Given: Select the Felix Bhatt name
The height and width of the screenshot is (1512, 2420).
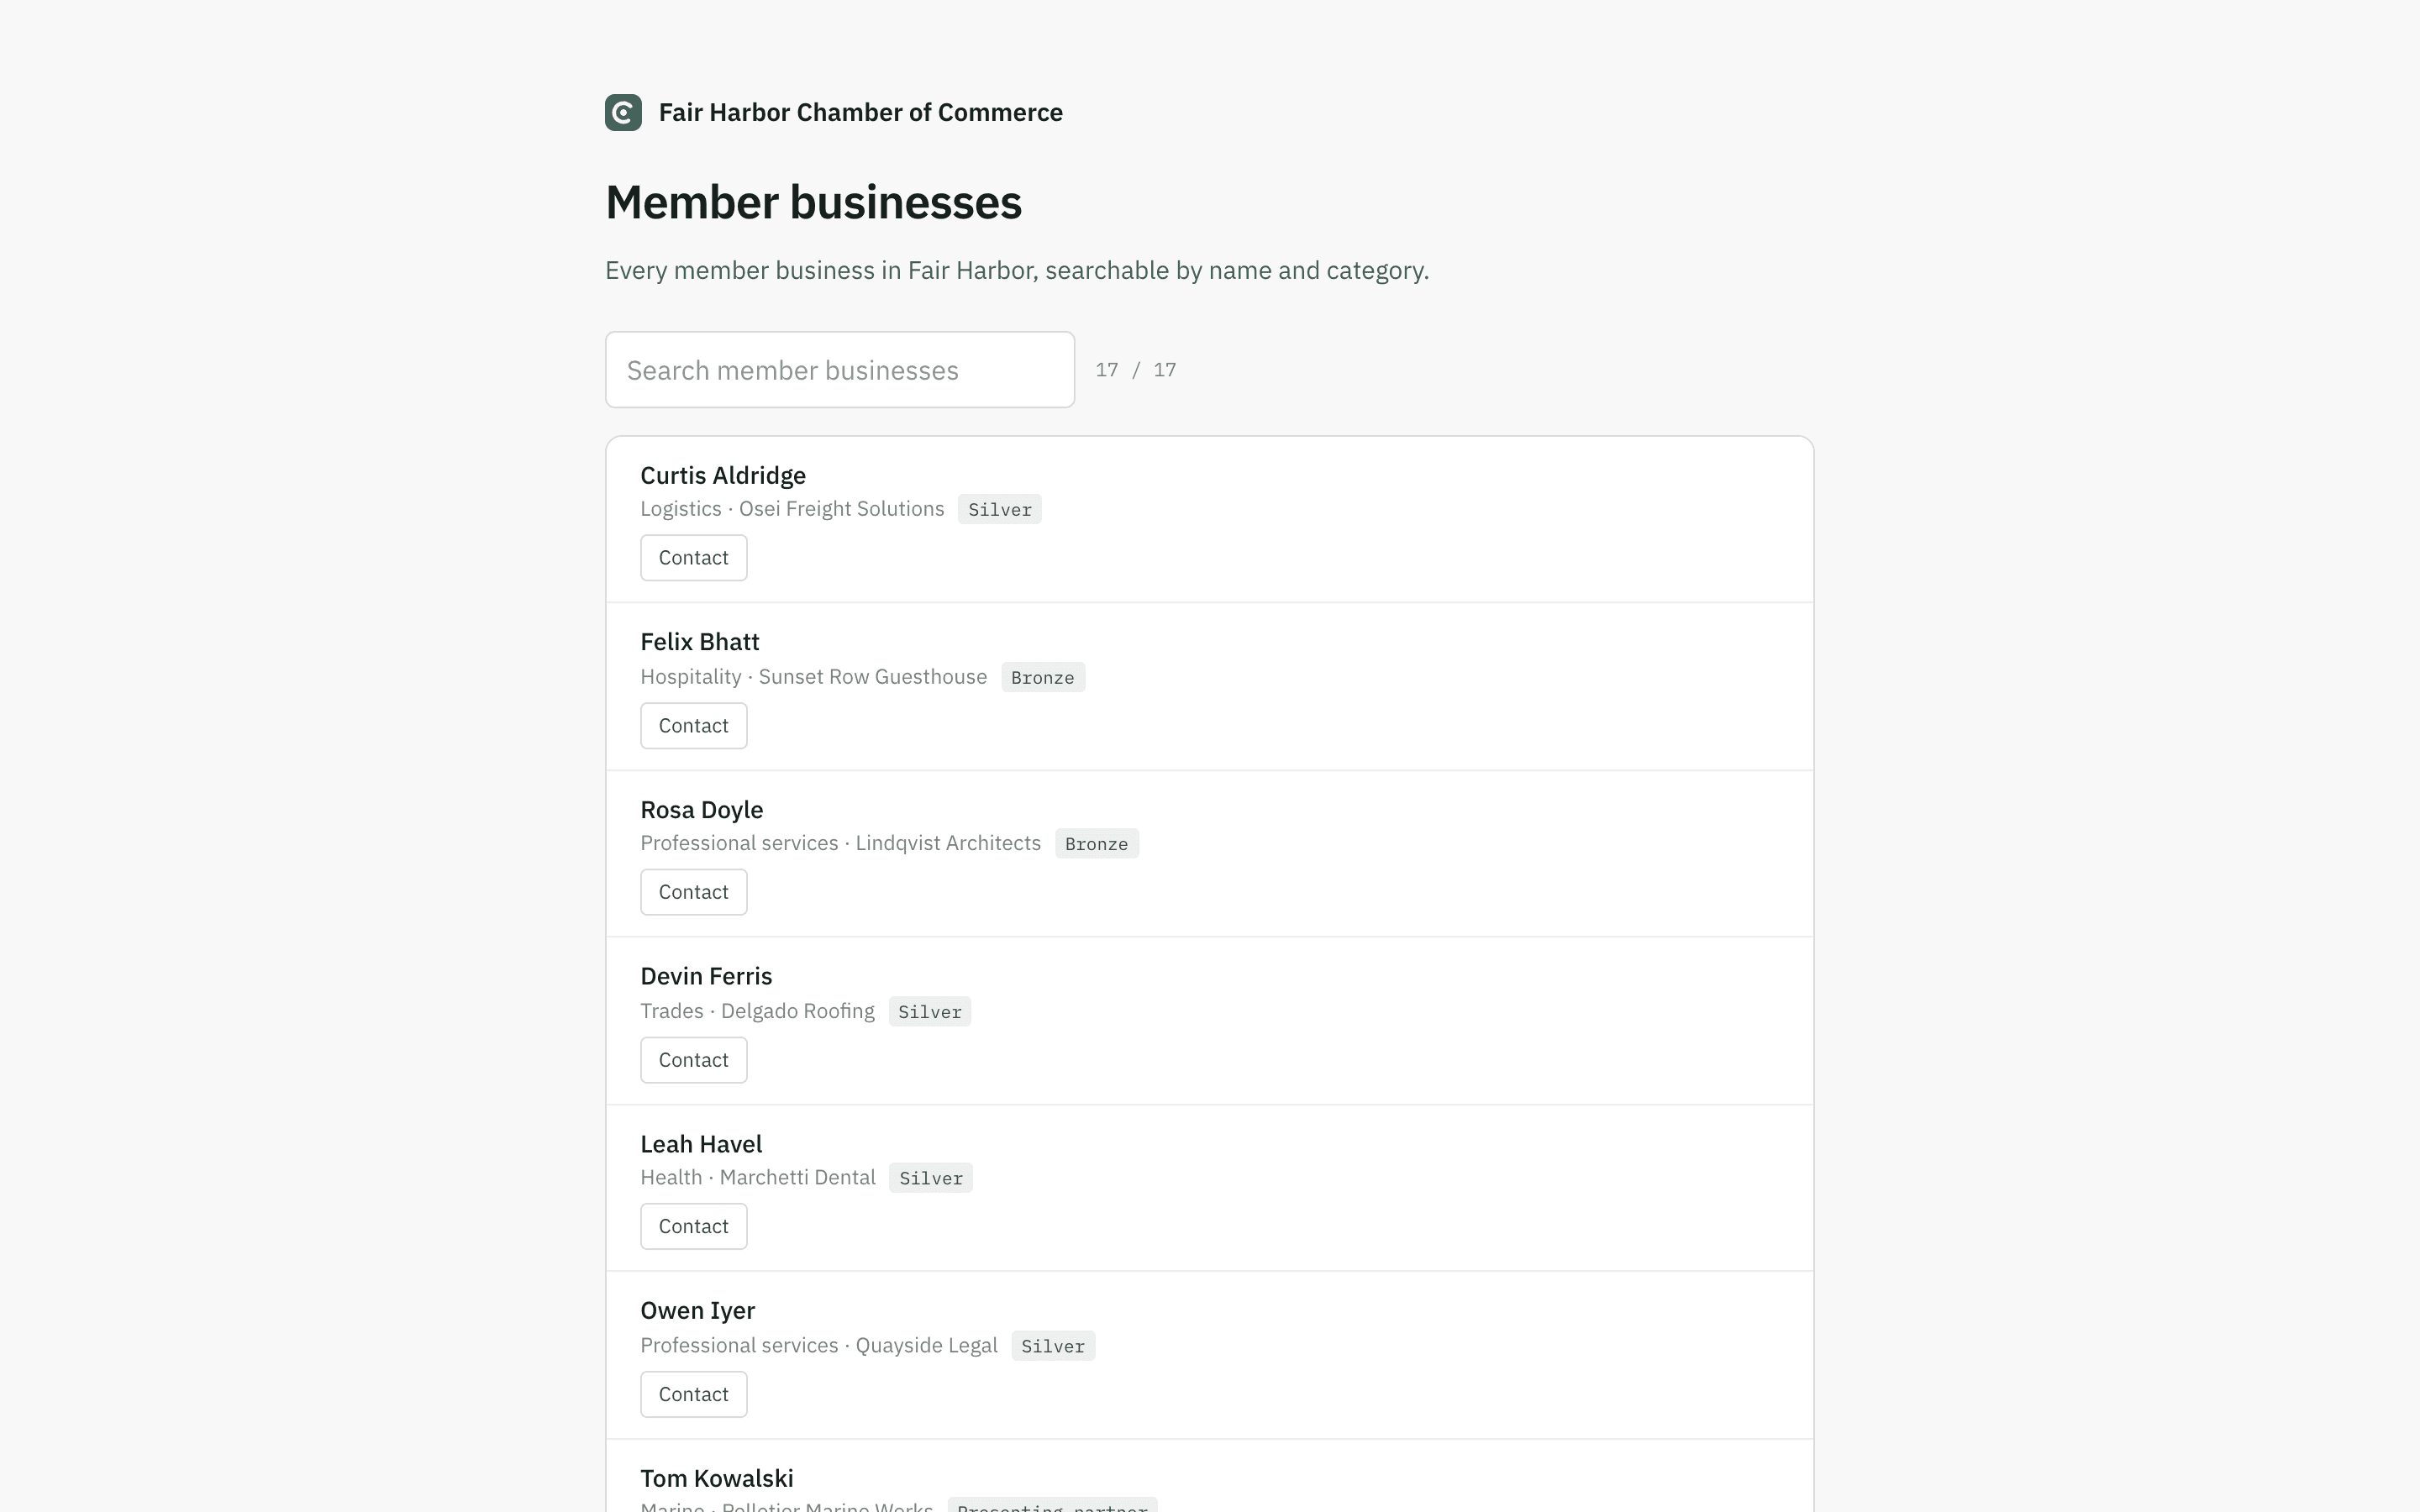Looking at the screenshot, I should point(700,642).
